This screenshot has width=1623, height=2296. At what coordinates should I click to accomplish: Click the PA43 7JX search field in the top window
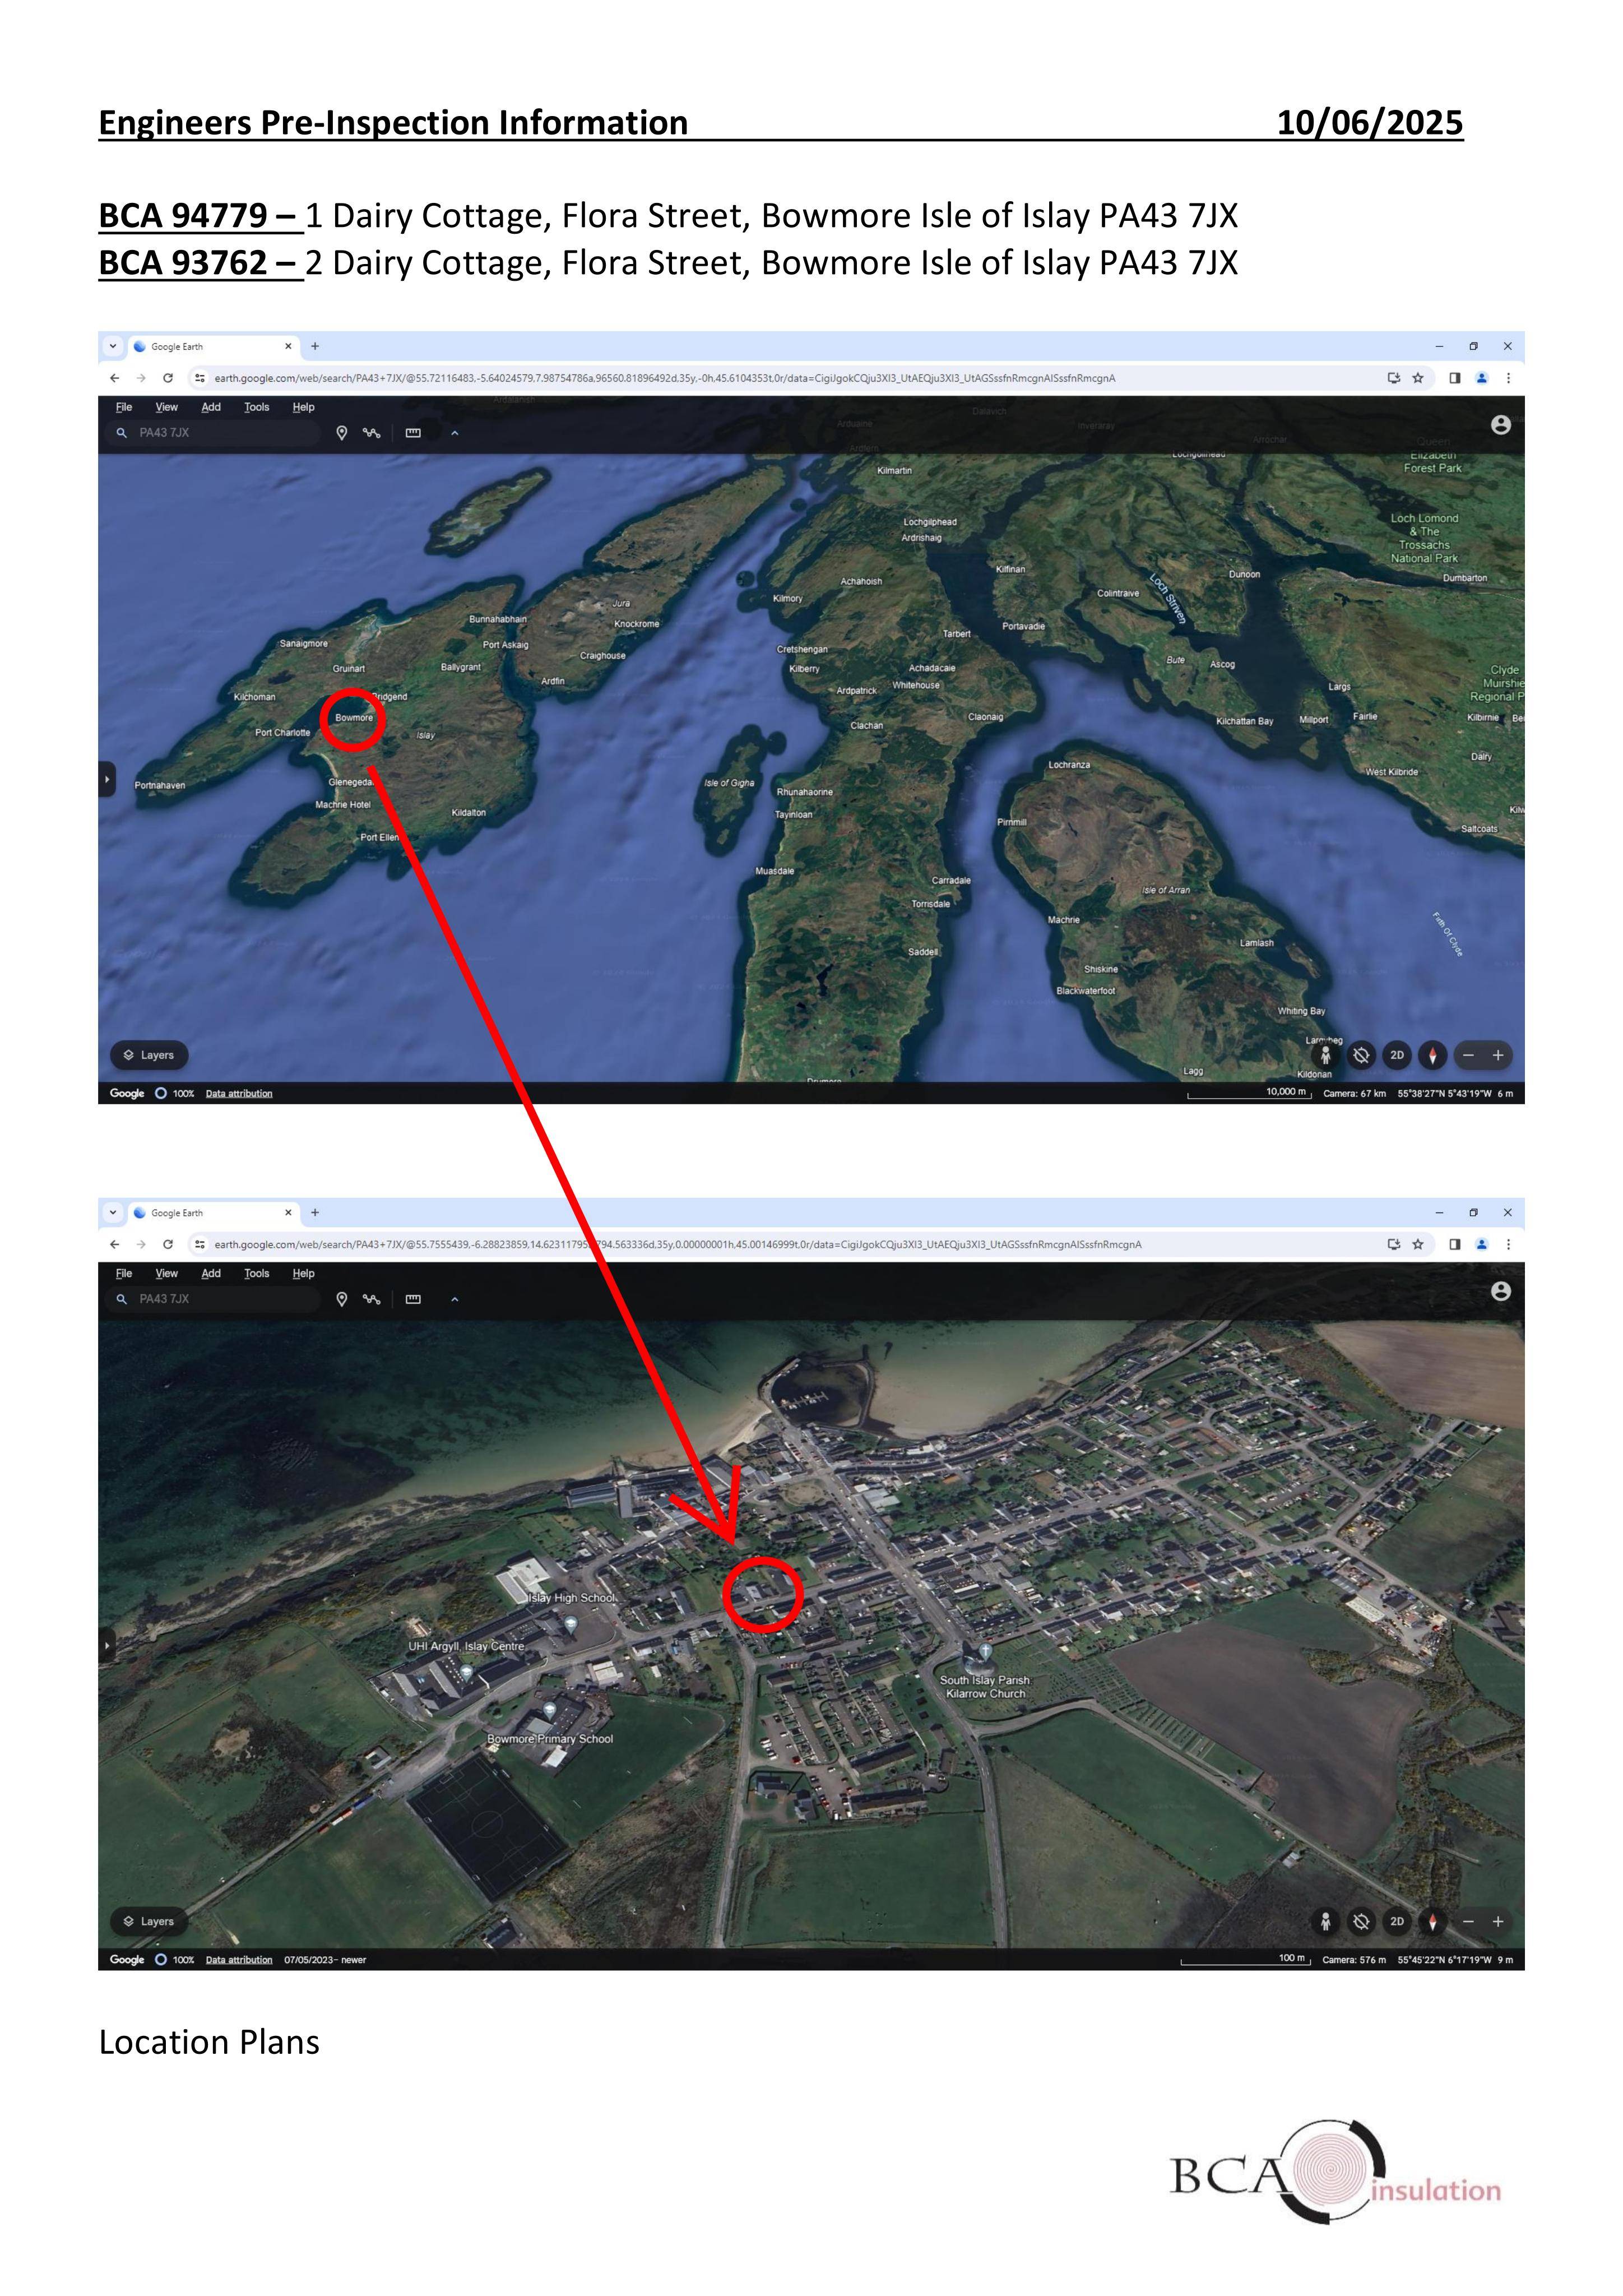pyautogui.click(x=213, y=433)
